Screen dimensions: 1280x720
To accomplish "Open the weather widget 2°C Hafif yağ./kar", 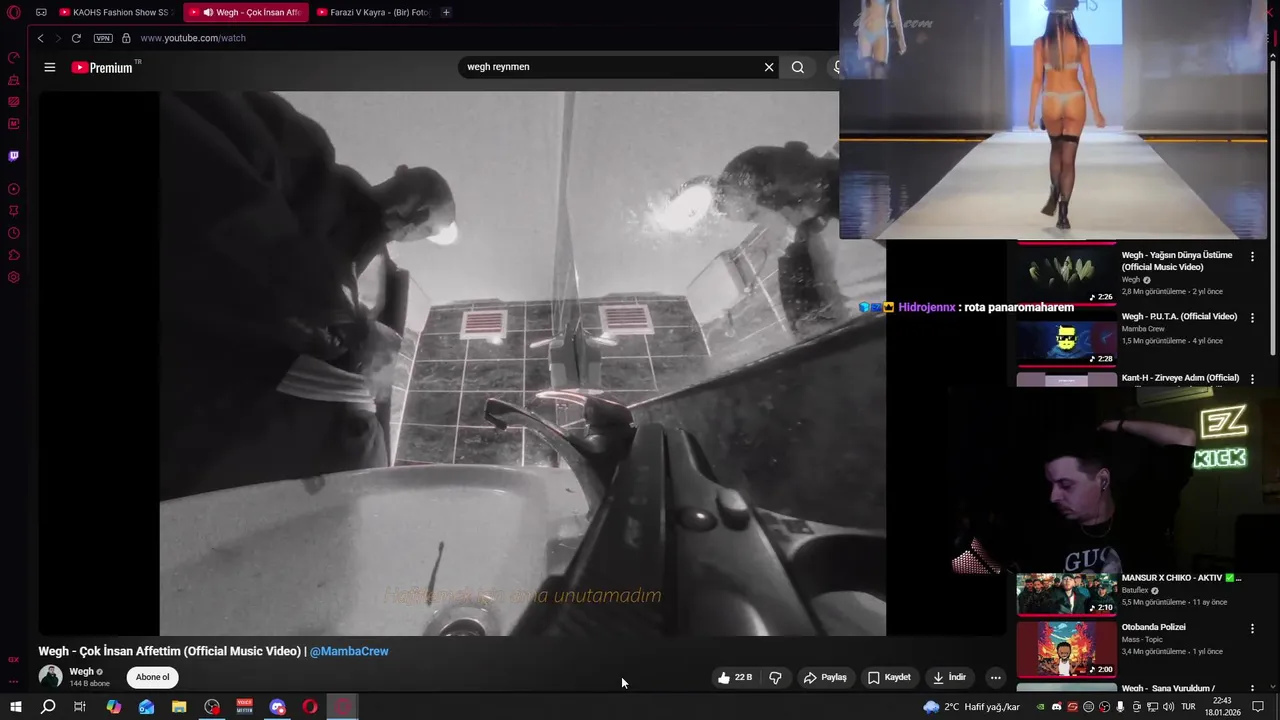I will (x=972, y=707).
